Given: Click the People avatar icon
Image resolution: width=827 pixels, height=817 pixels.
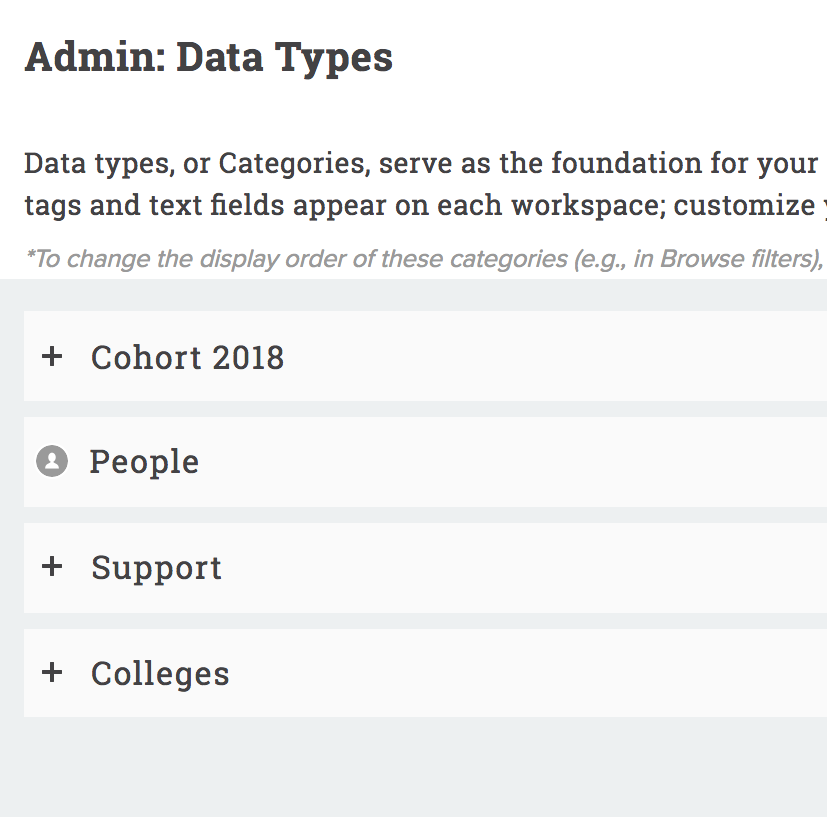Looking at the screenshot, I should (52, 461).
